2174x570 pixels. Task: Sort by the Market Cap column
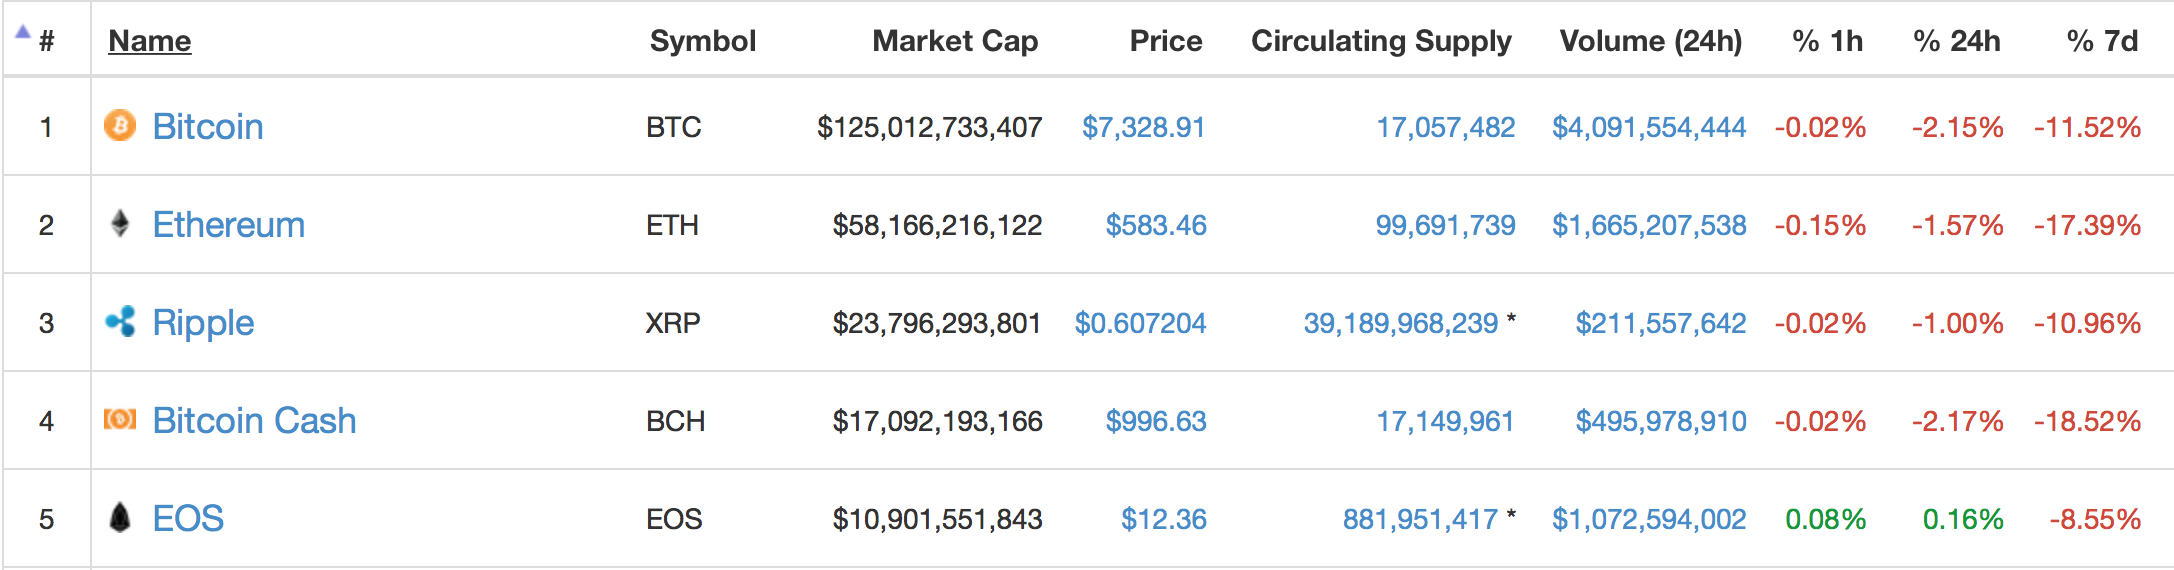[954, 41]
